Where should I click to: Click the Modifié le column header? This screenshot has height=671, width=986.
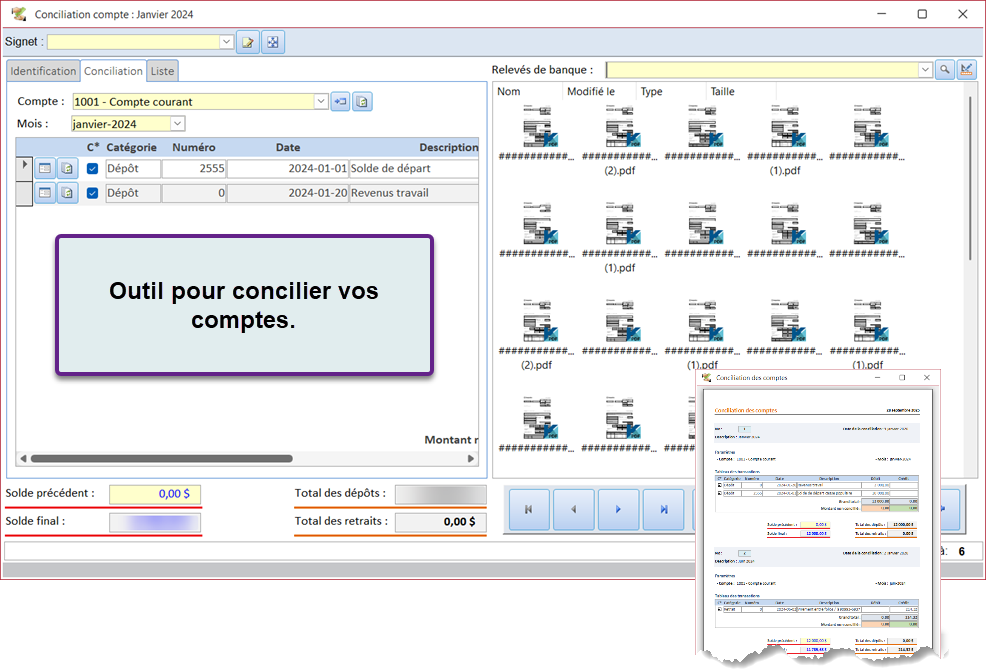[x=591, y=91]
